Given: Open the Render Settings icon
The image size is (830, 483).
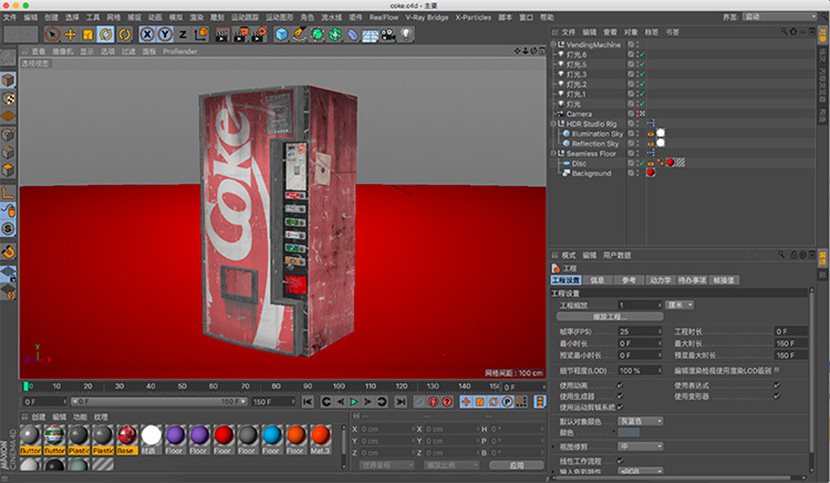Looking at the screenshot, I should click(258, 34).
